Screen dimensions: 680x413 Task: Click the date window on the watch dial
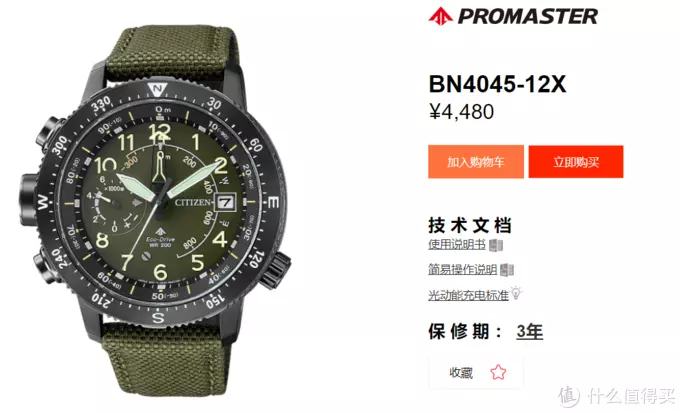coord(226,203)
